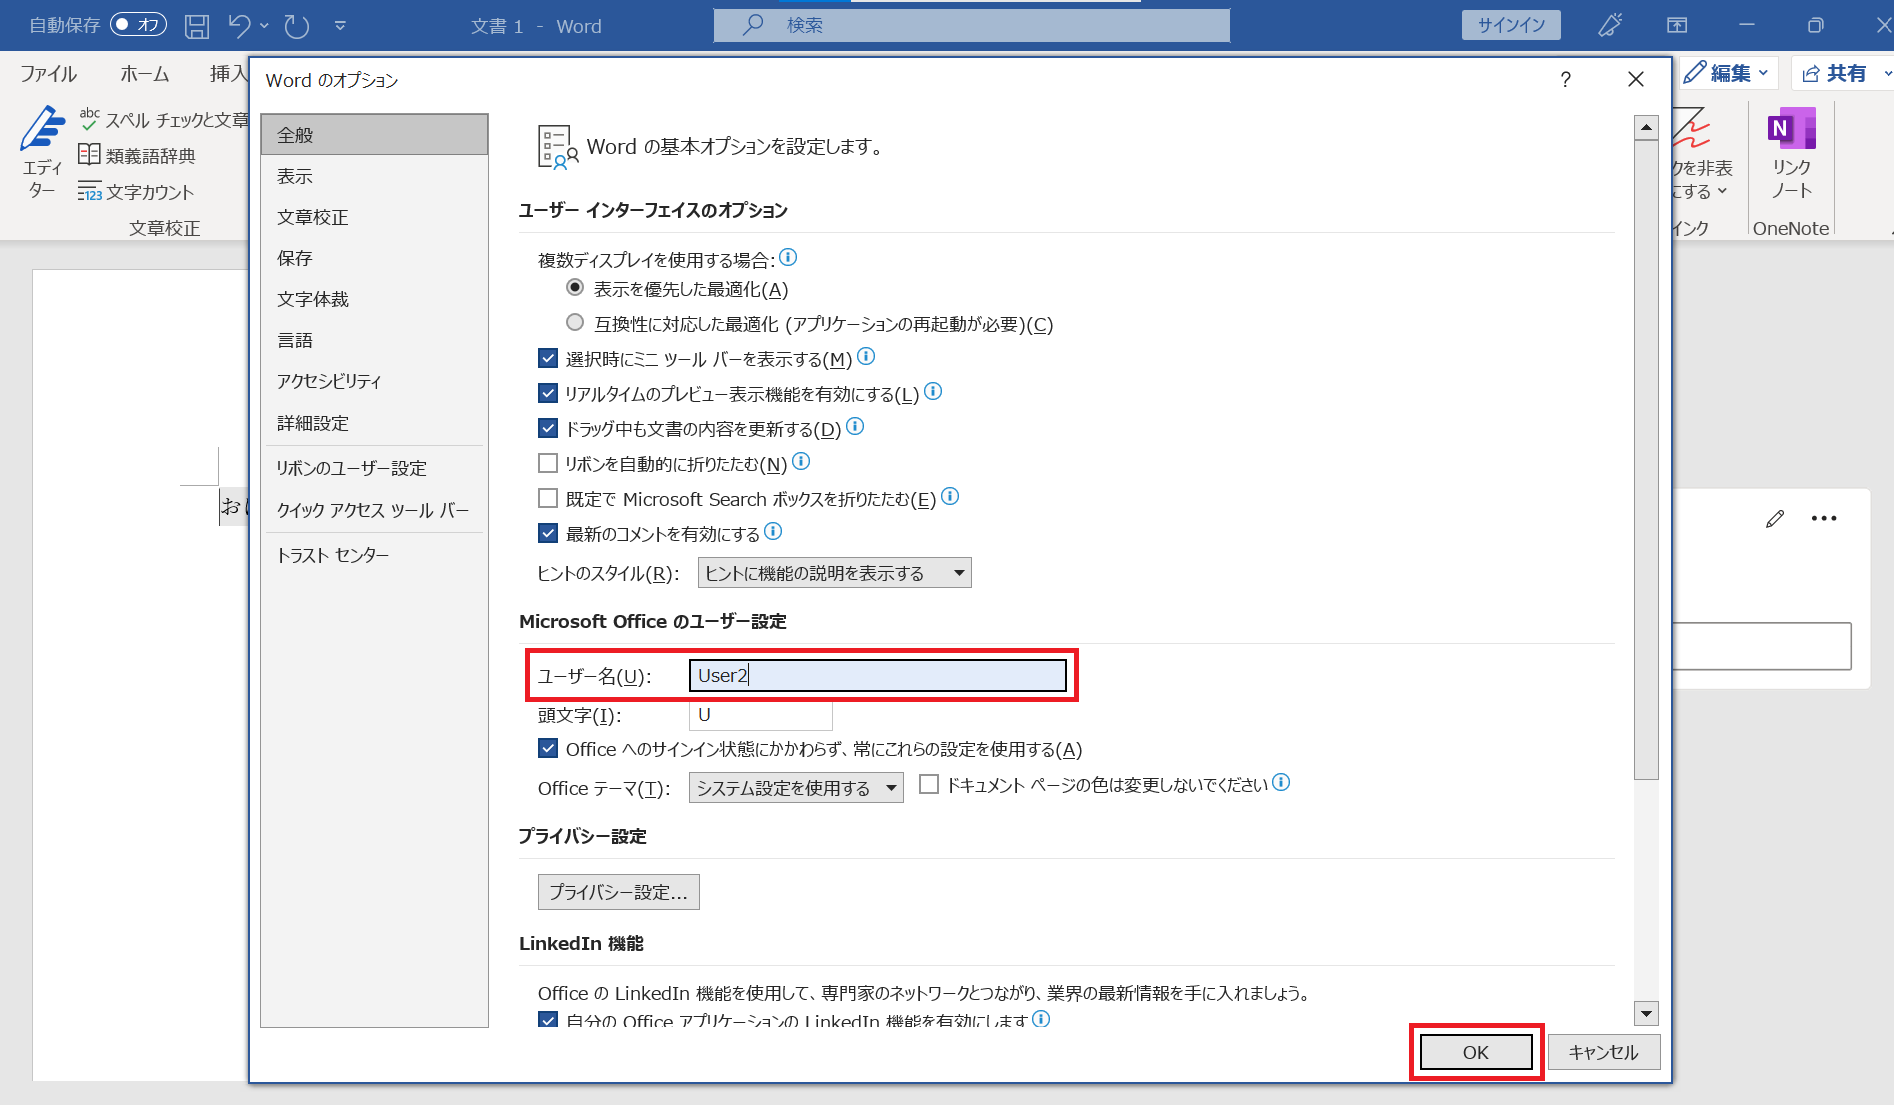This screenshot has width=1894, height=1105.
Task: Click the OneNote リンクノート icon
Action: click(1791, 153)
